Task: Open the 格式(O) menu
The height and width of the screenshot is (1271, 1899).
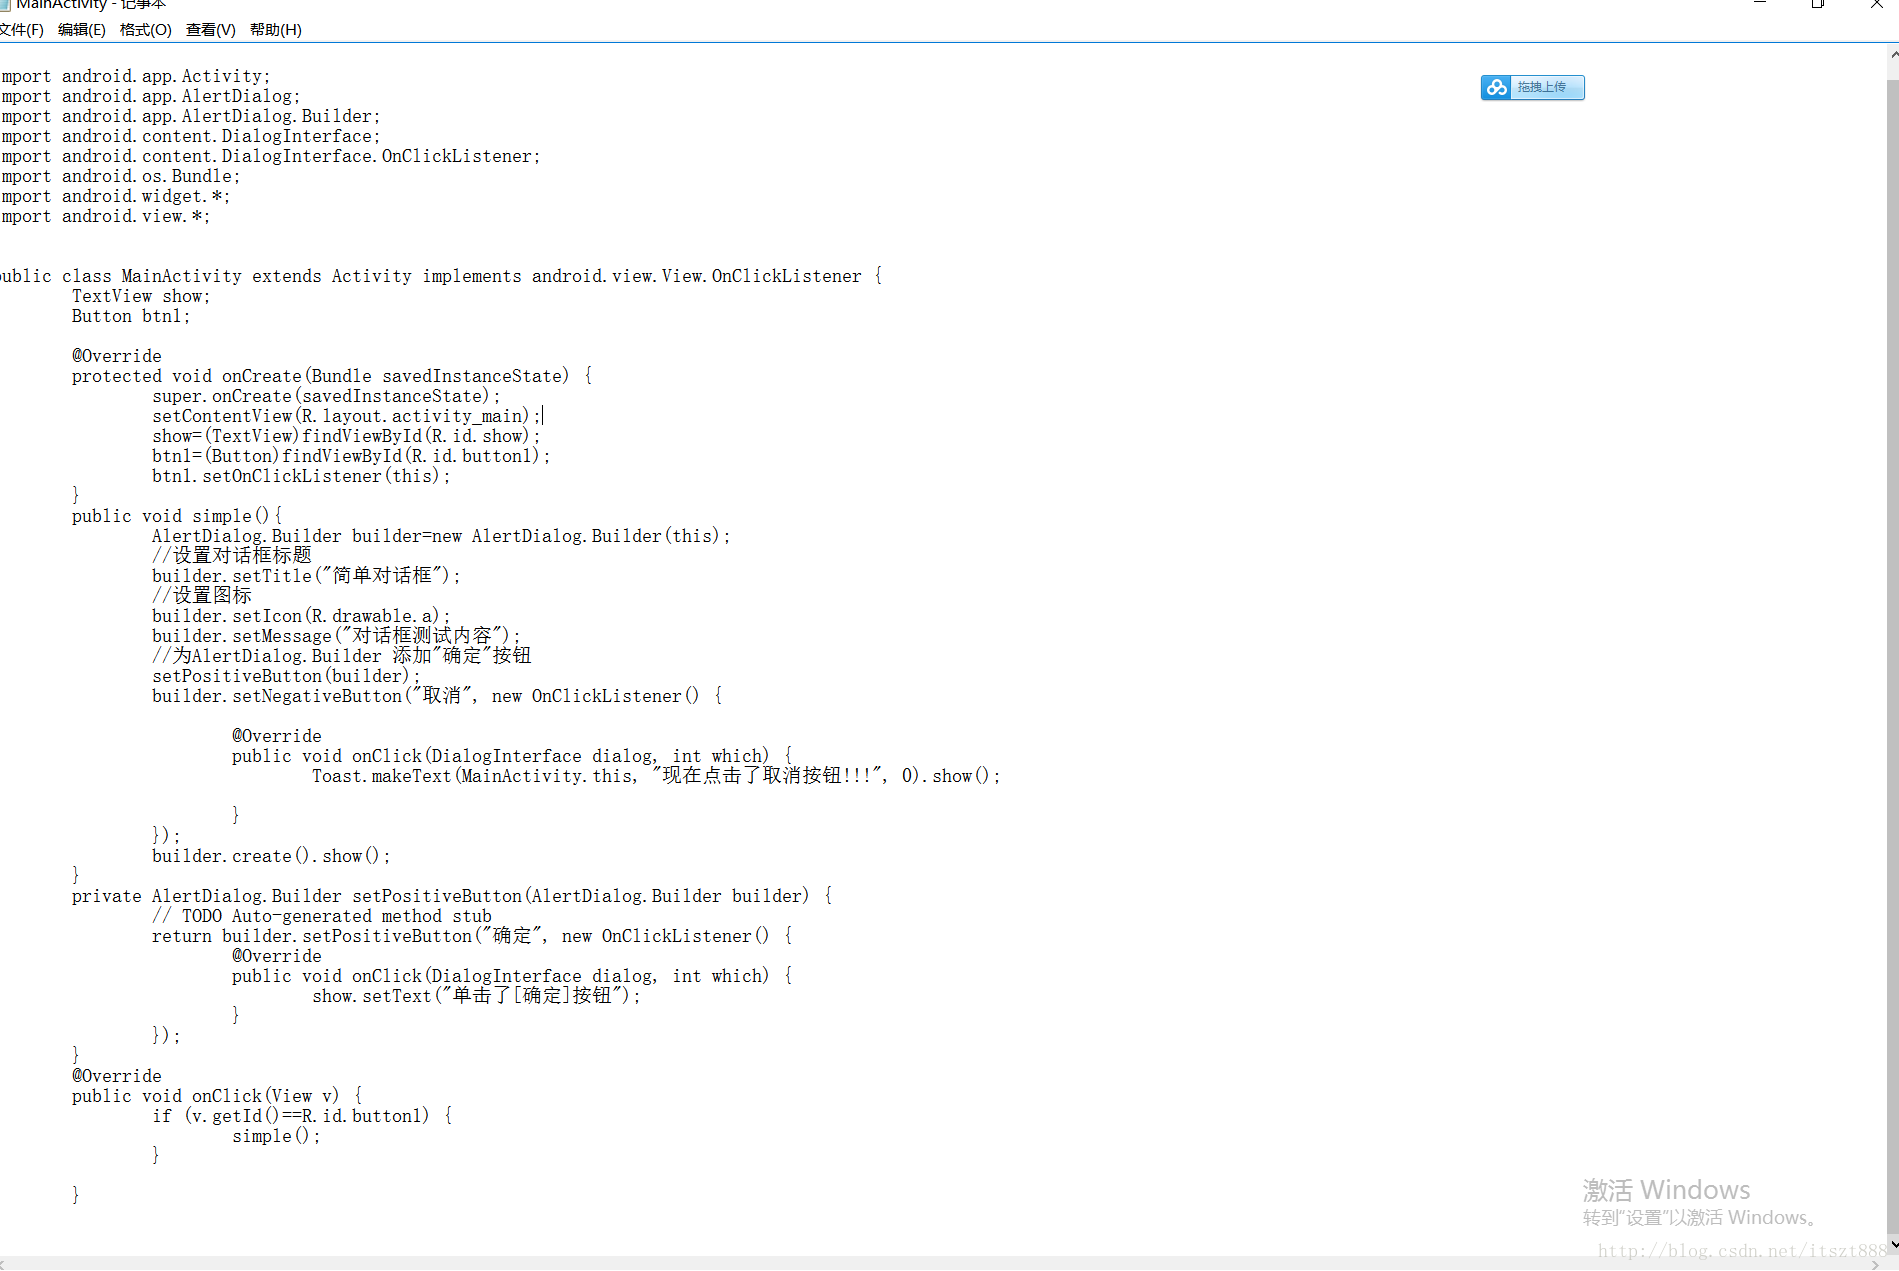Action: tap(146, 30)
